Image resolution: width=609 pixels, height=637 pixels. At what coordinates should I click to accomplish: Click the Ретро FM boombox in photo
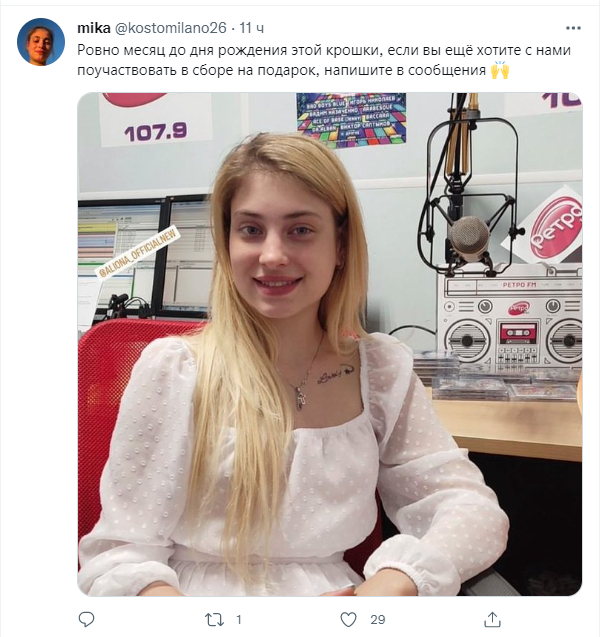(x=510, y=323)
